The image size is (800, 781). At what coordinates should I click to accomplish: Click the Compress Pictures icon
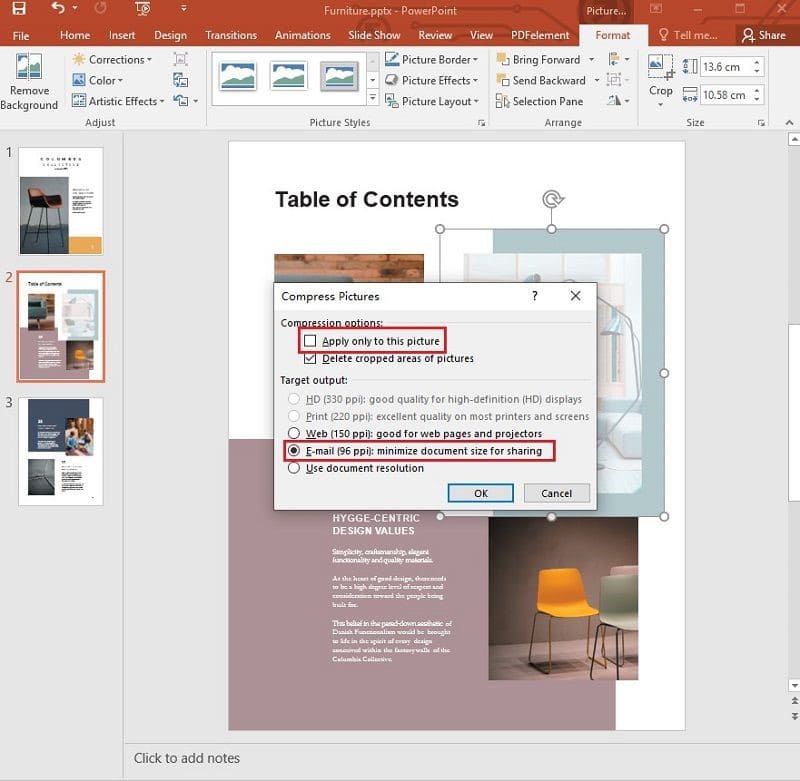(180, 59)
